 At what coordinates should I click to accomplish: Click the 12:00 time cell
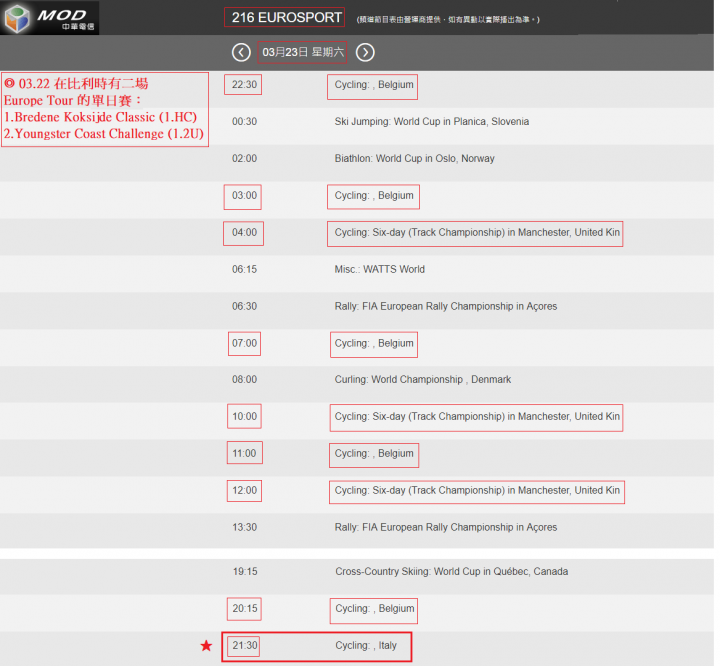coord(244,491)
